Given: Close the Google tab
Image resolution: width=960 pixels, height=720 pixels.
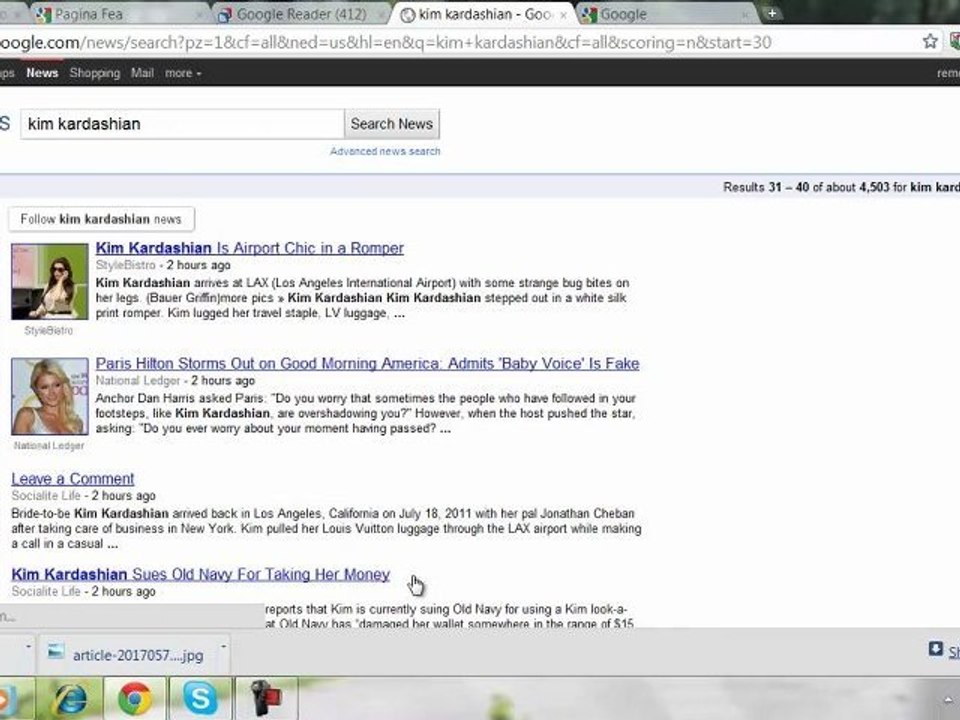Looking at the screenshot, I should click(x=746, y=15).
